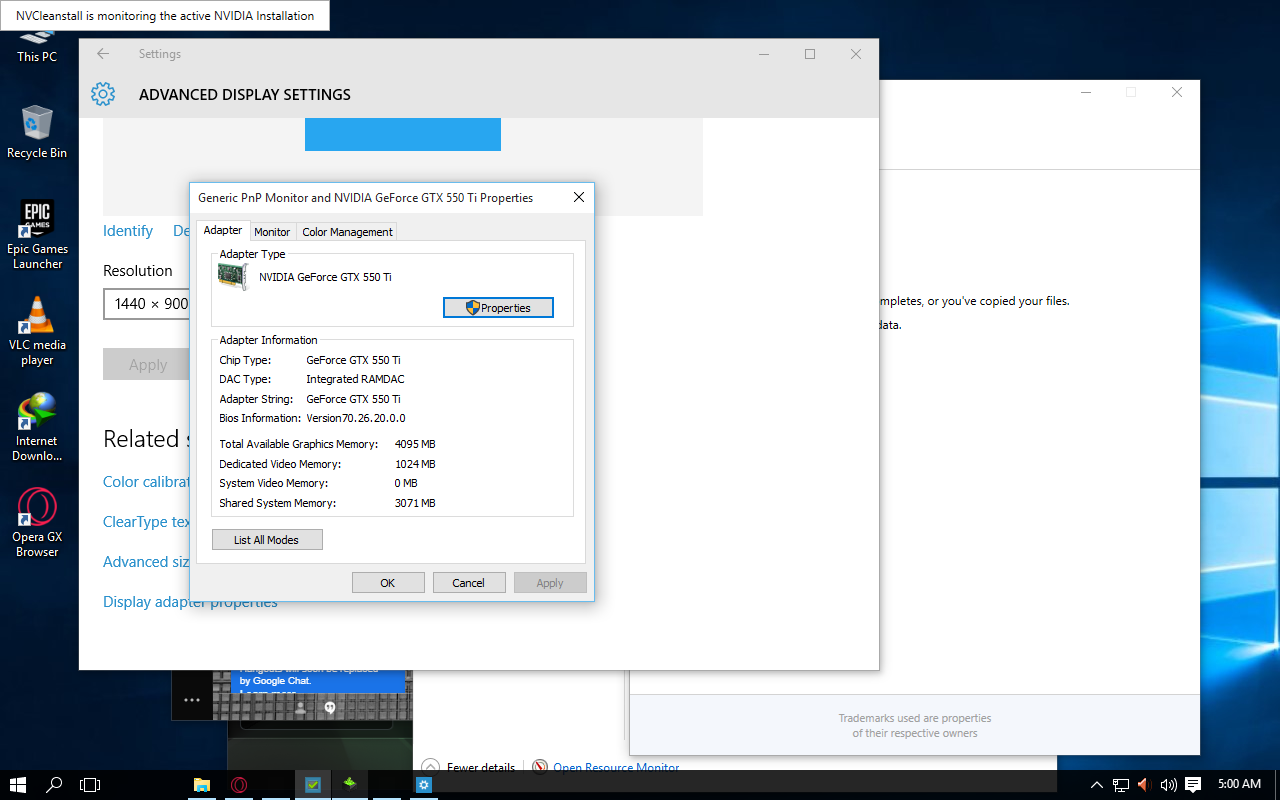1280x800 pixels.
Task: Switch to the Adapter tab
Action: [223, 230]
